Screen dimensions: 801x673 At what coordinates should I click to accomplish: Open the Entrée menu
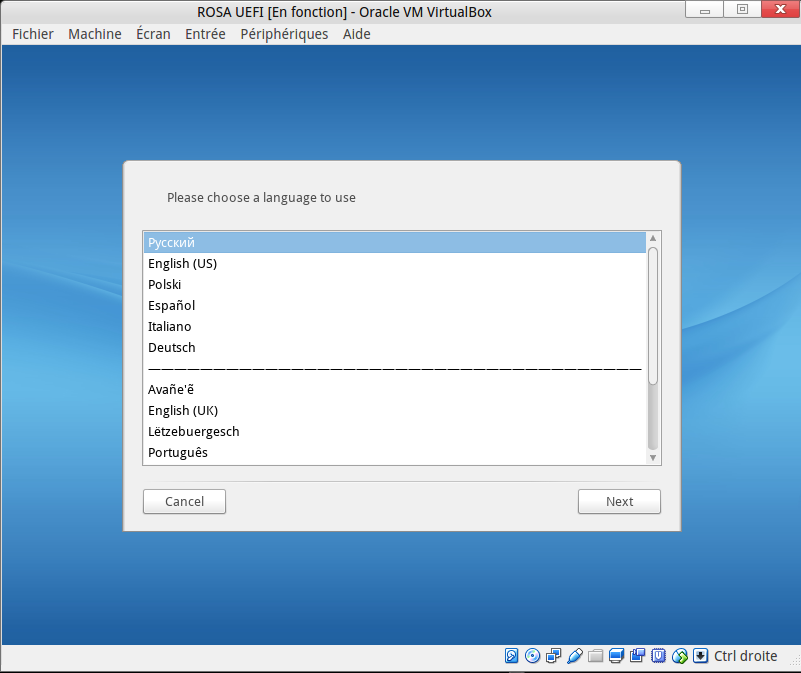[205, 34]
